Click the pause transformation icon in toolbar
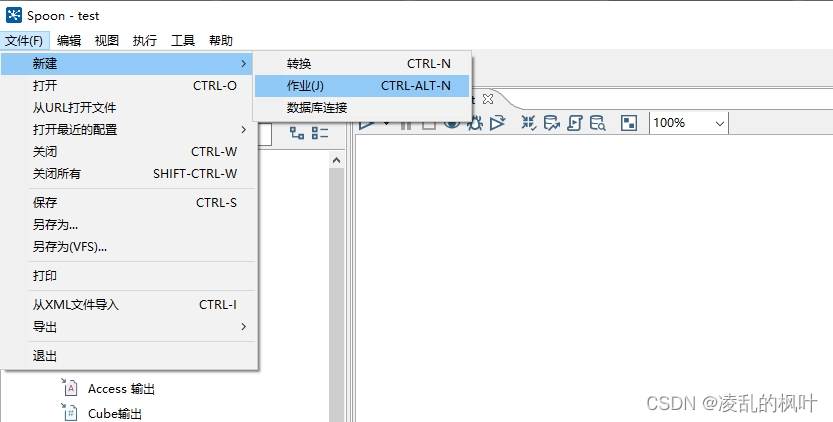This screenshot has height=422, width=833. coord(406,123)
